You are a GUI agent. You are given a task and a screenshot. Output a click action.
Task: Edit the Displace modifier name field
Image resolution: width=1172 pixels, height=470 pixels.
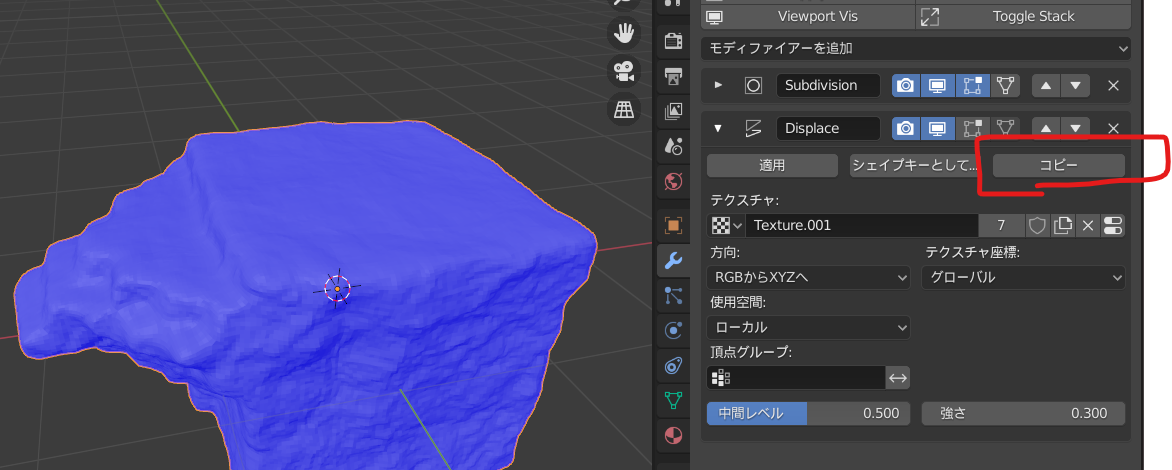coord(828,129)
